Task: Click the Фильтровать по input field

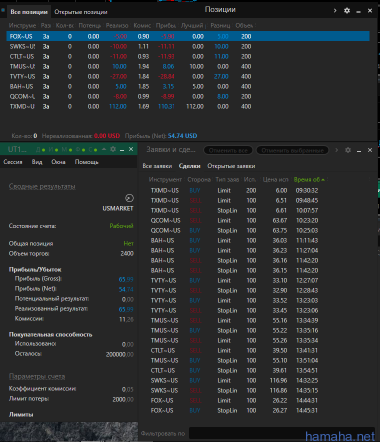Action: (282, 433)
